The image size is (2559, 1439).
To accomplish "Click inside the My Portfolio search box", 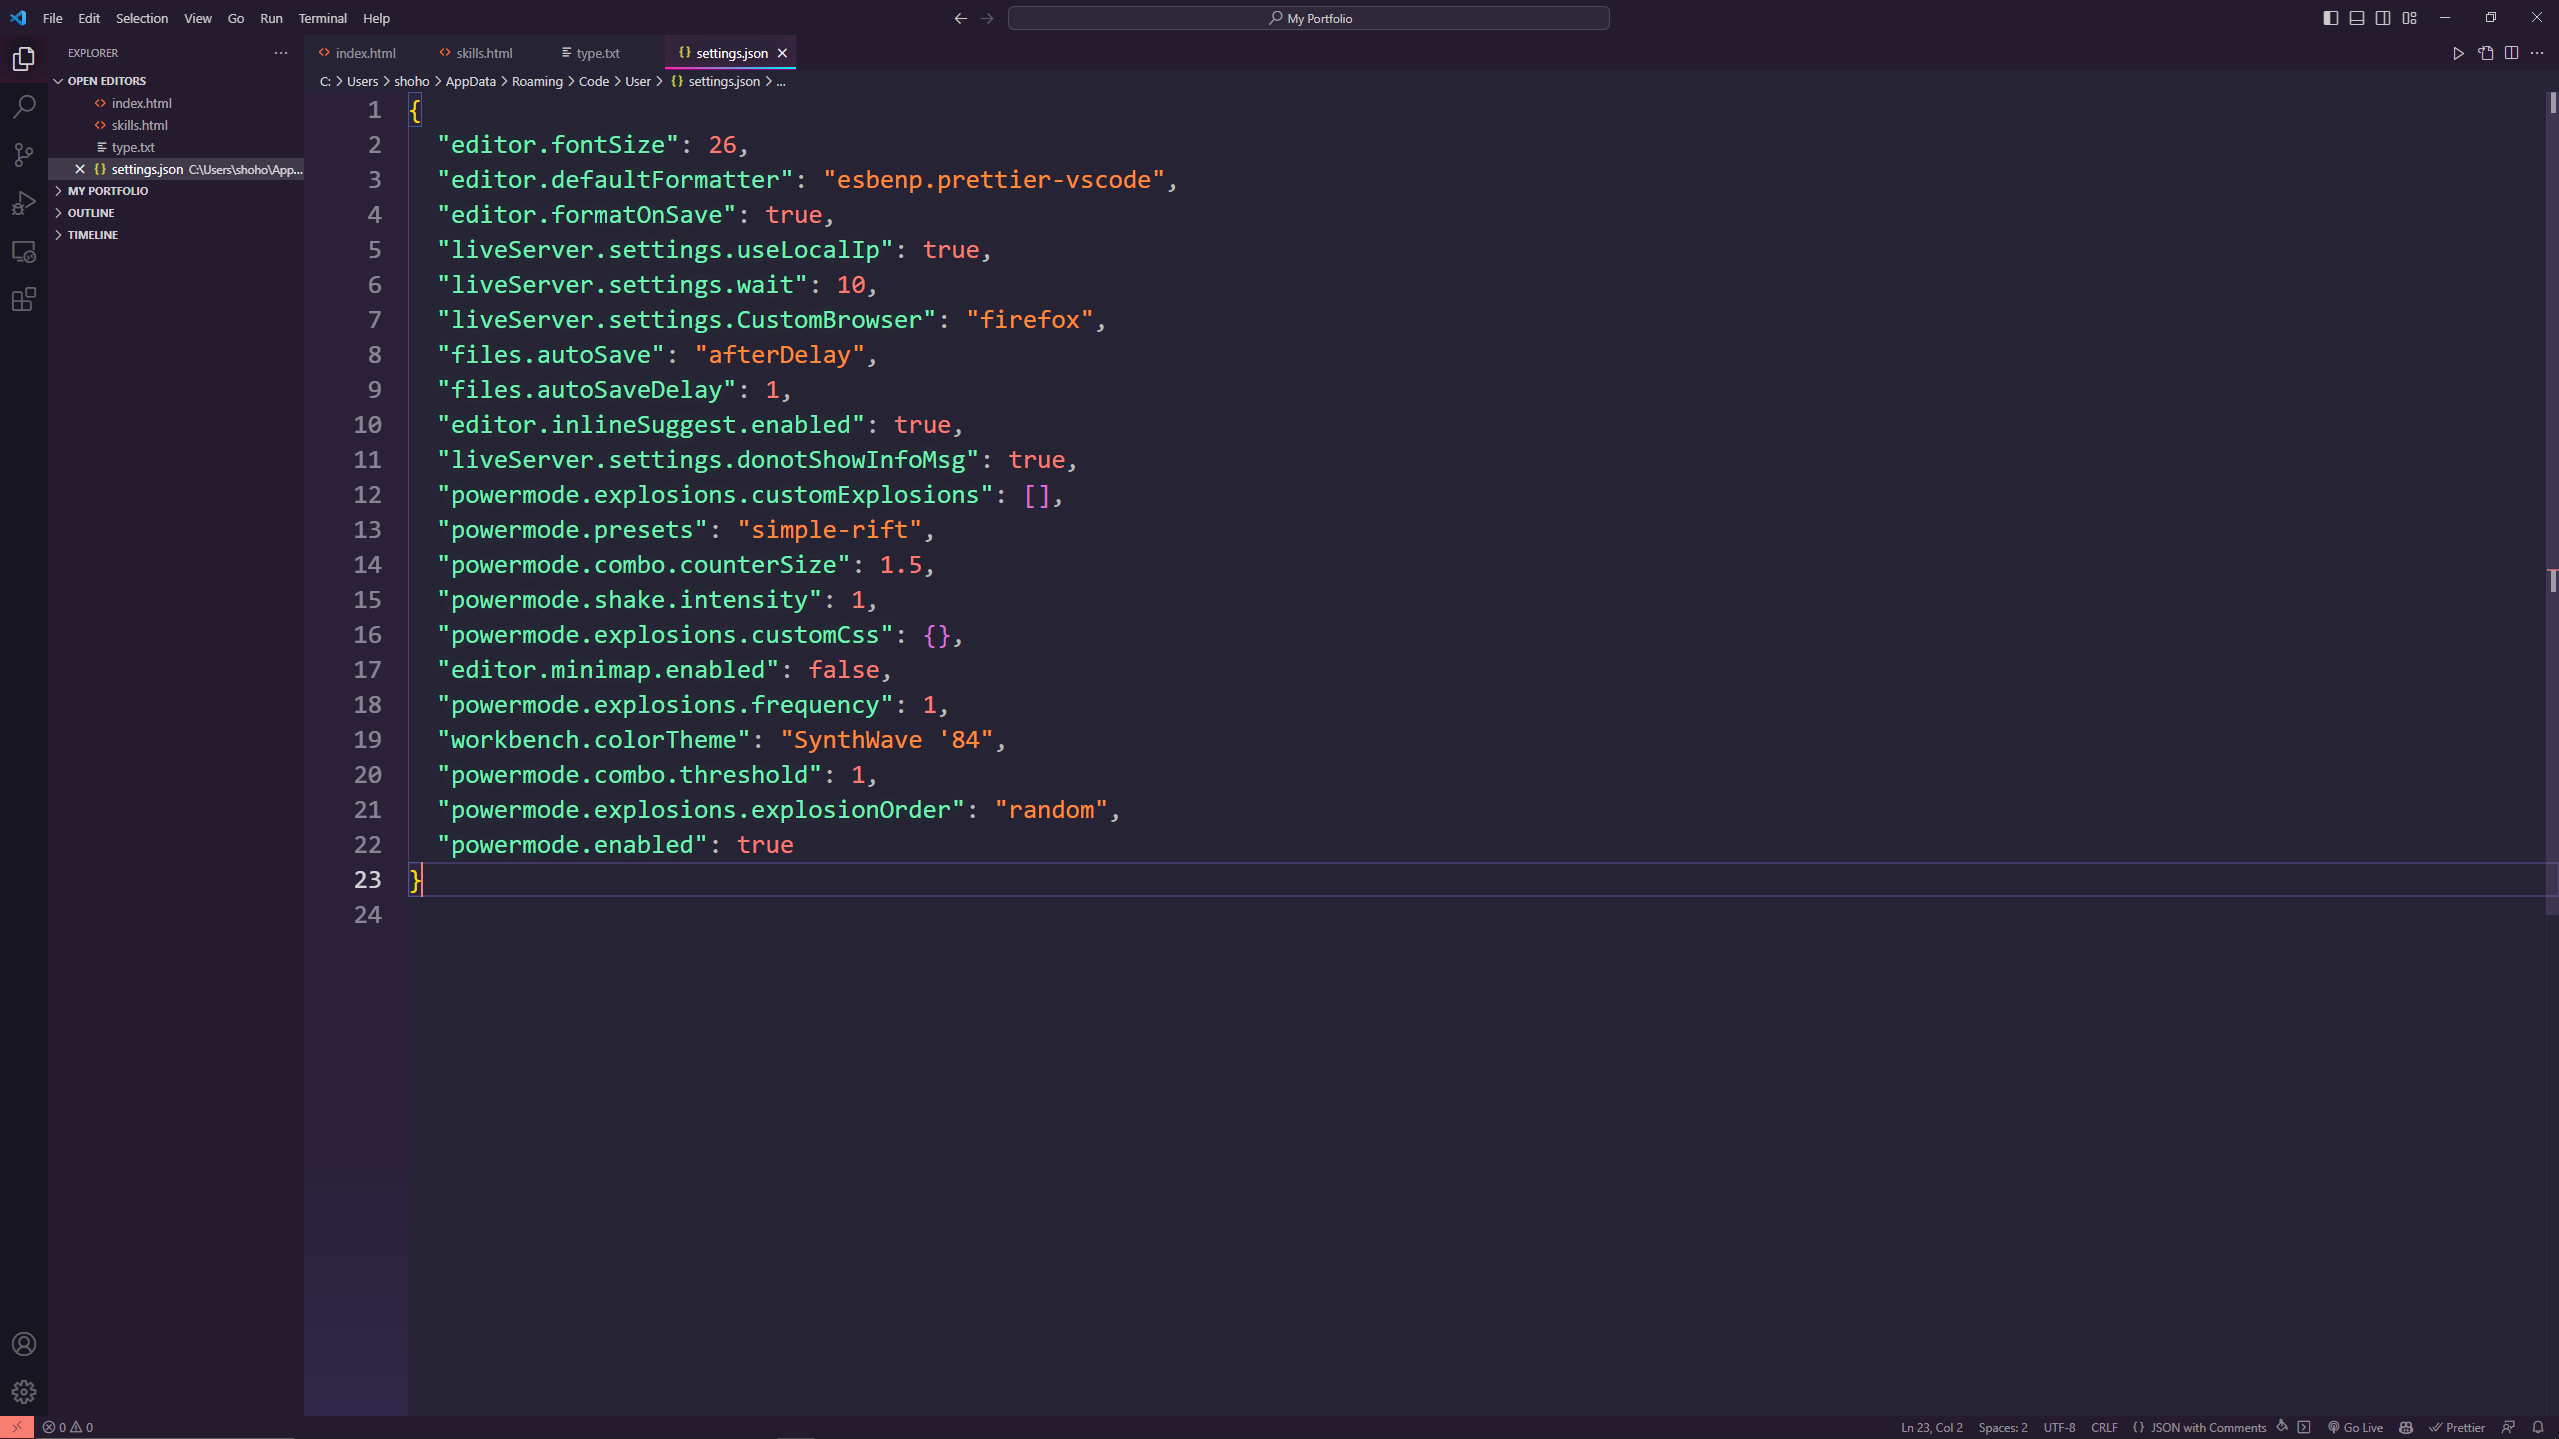I will 1308,17.
